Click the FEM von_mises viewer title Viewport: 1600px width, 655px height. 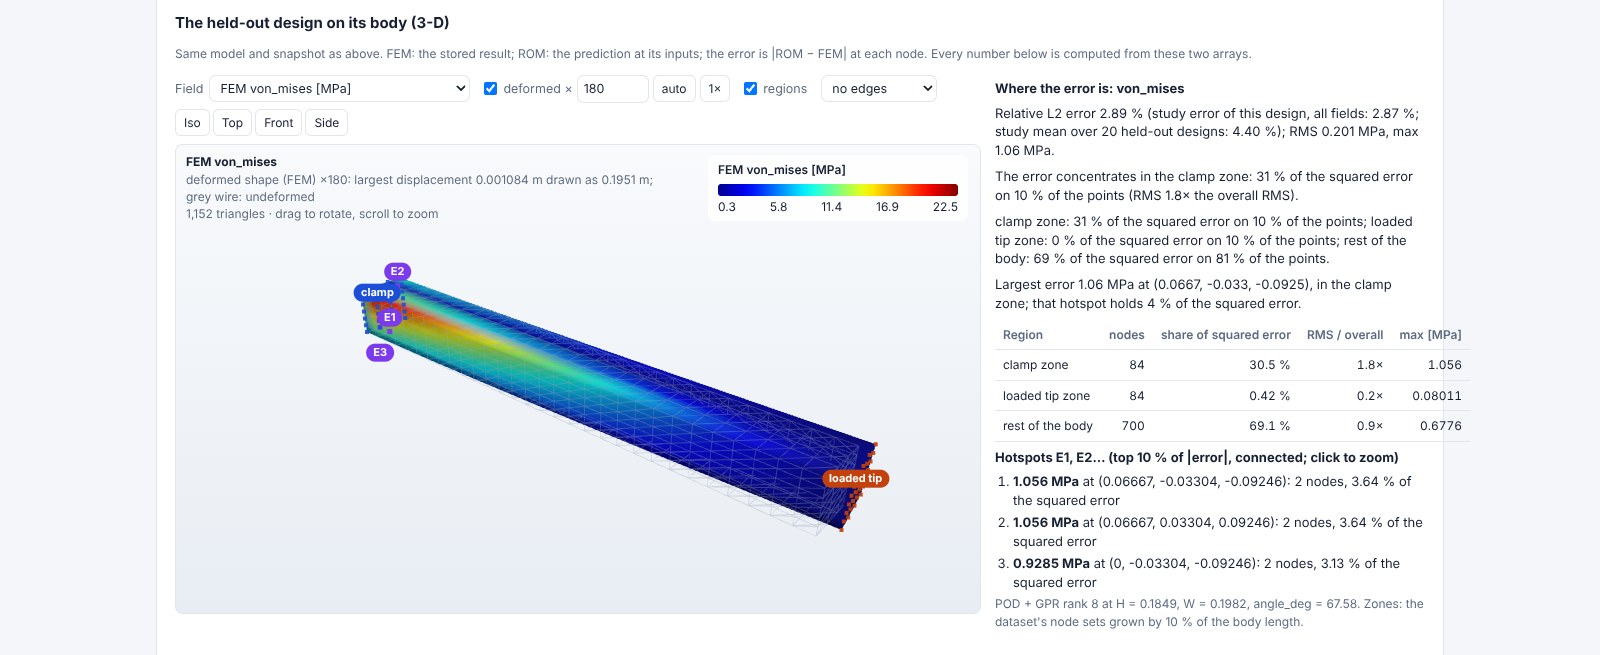[x=231, y=162]
